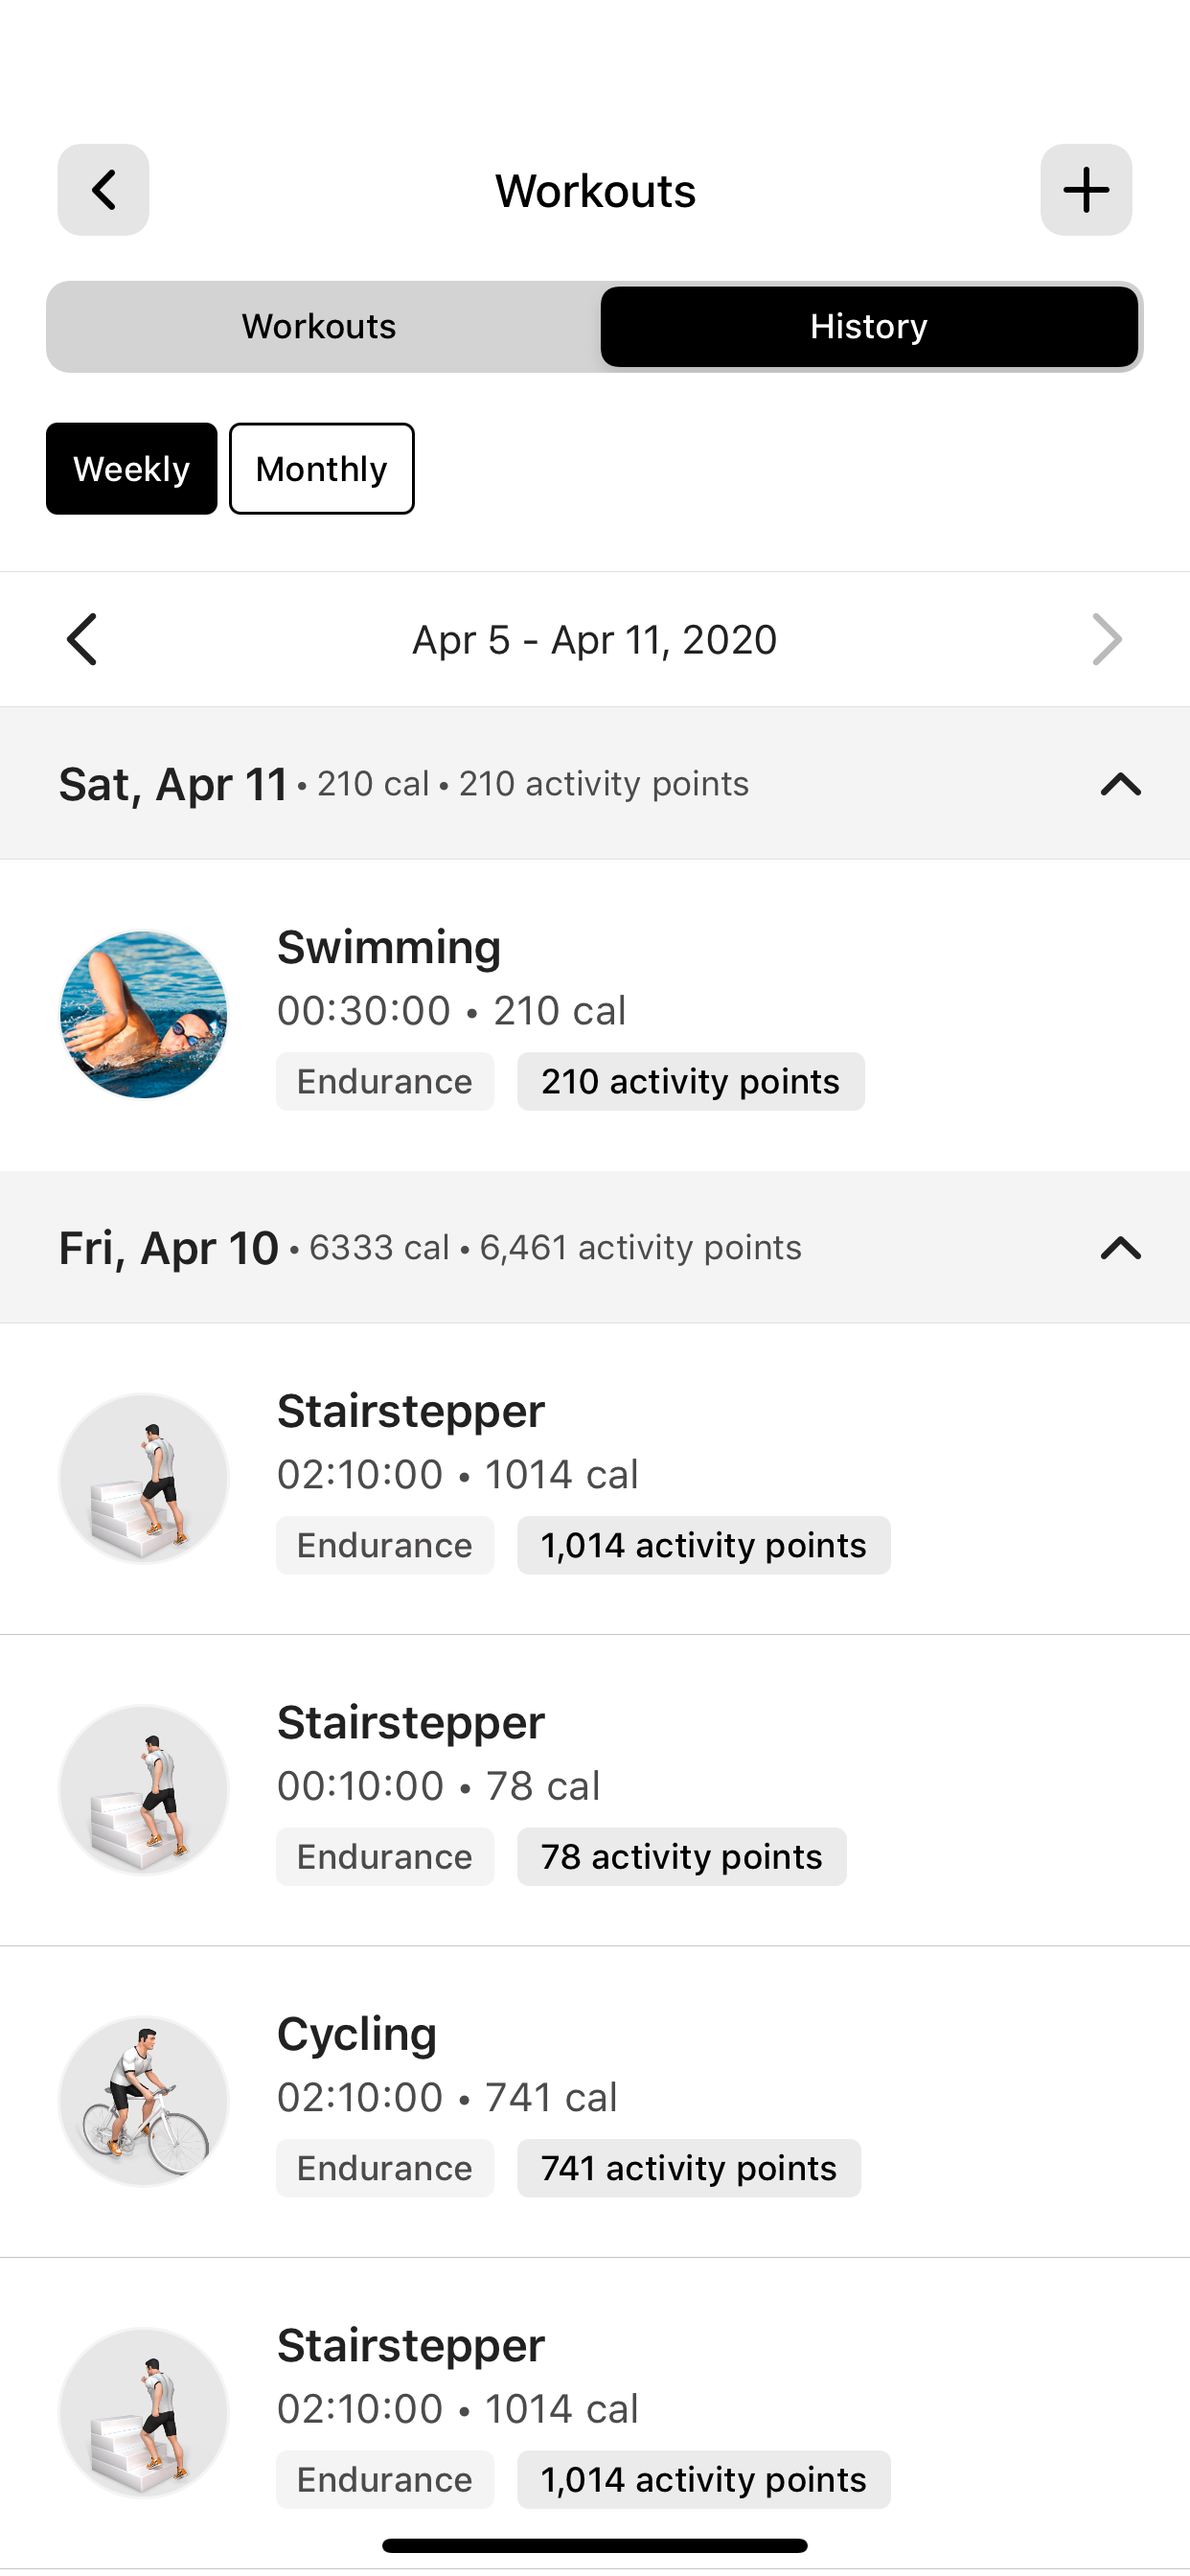Open the Swimming workout thumbnail
This screenshot has width=1190, height=2576.
(144, 1015)
